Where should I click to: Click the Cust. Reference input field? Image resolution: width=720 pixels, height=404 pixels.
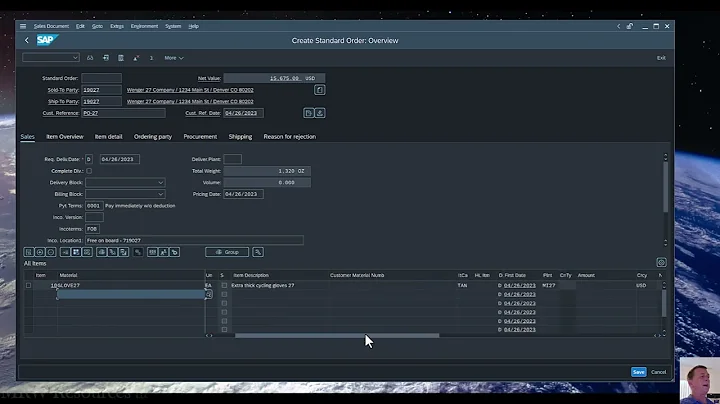124,113
